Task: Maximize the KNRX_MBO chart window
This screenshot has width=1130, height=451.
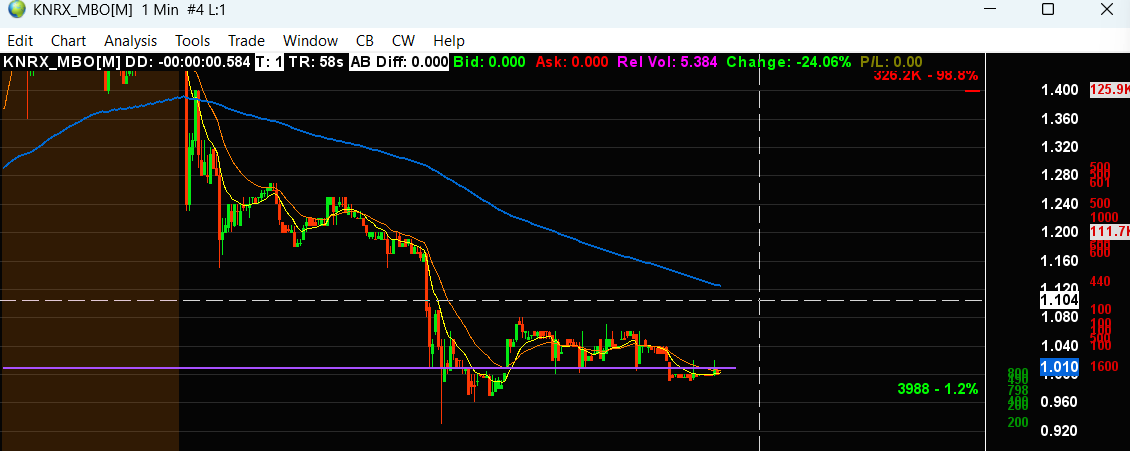Action: pos(1048,9)
